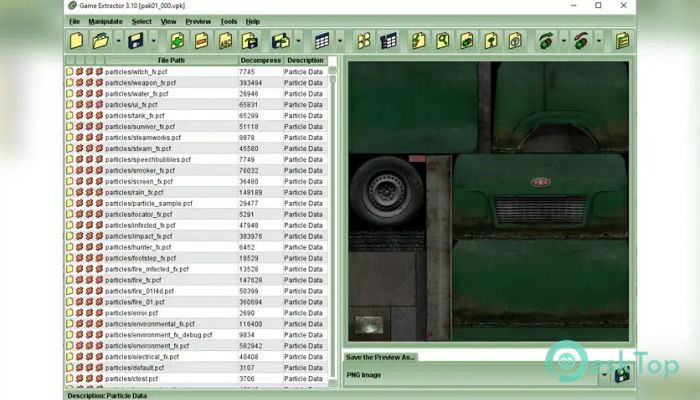Click the tree table view icon
Image resolution: width=700 pixels, height=400 pixels.
click(x=388, y=41)
